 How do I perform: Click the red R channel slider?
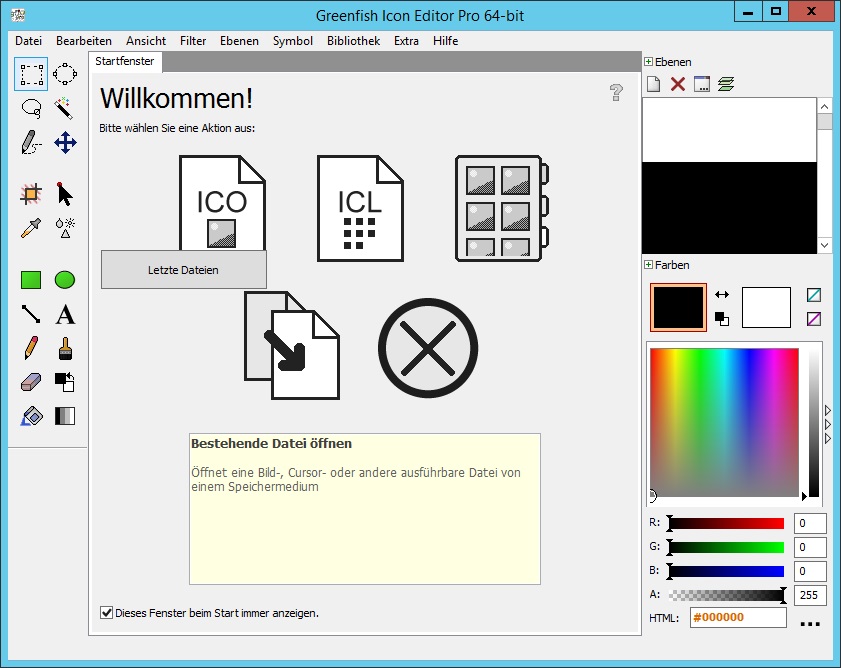point(727,523)
